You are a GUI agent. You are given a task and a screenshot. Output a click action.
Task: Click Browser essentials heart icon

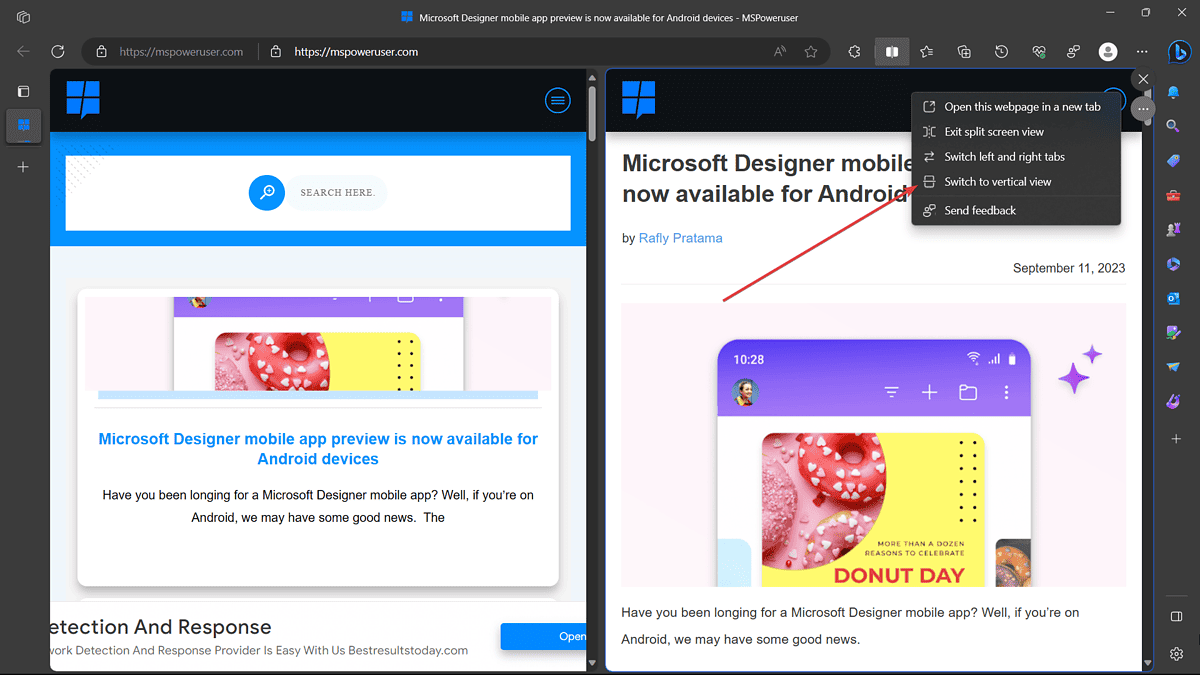1038,51
